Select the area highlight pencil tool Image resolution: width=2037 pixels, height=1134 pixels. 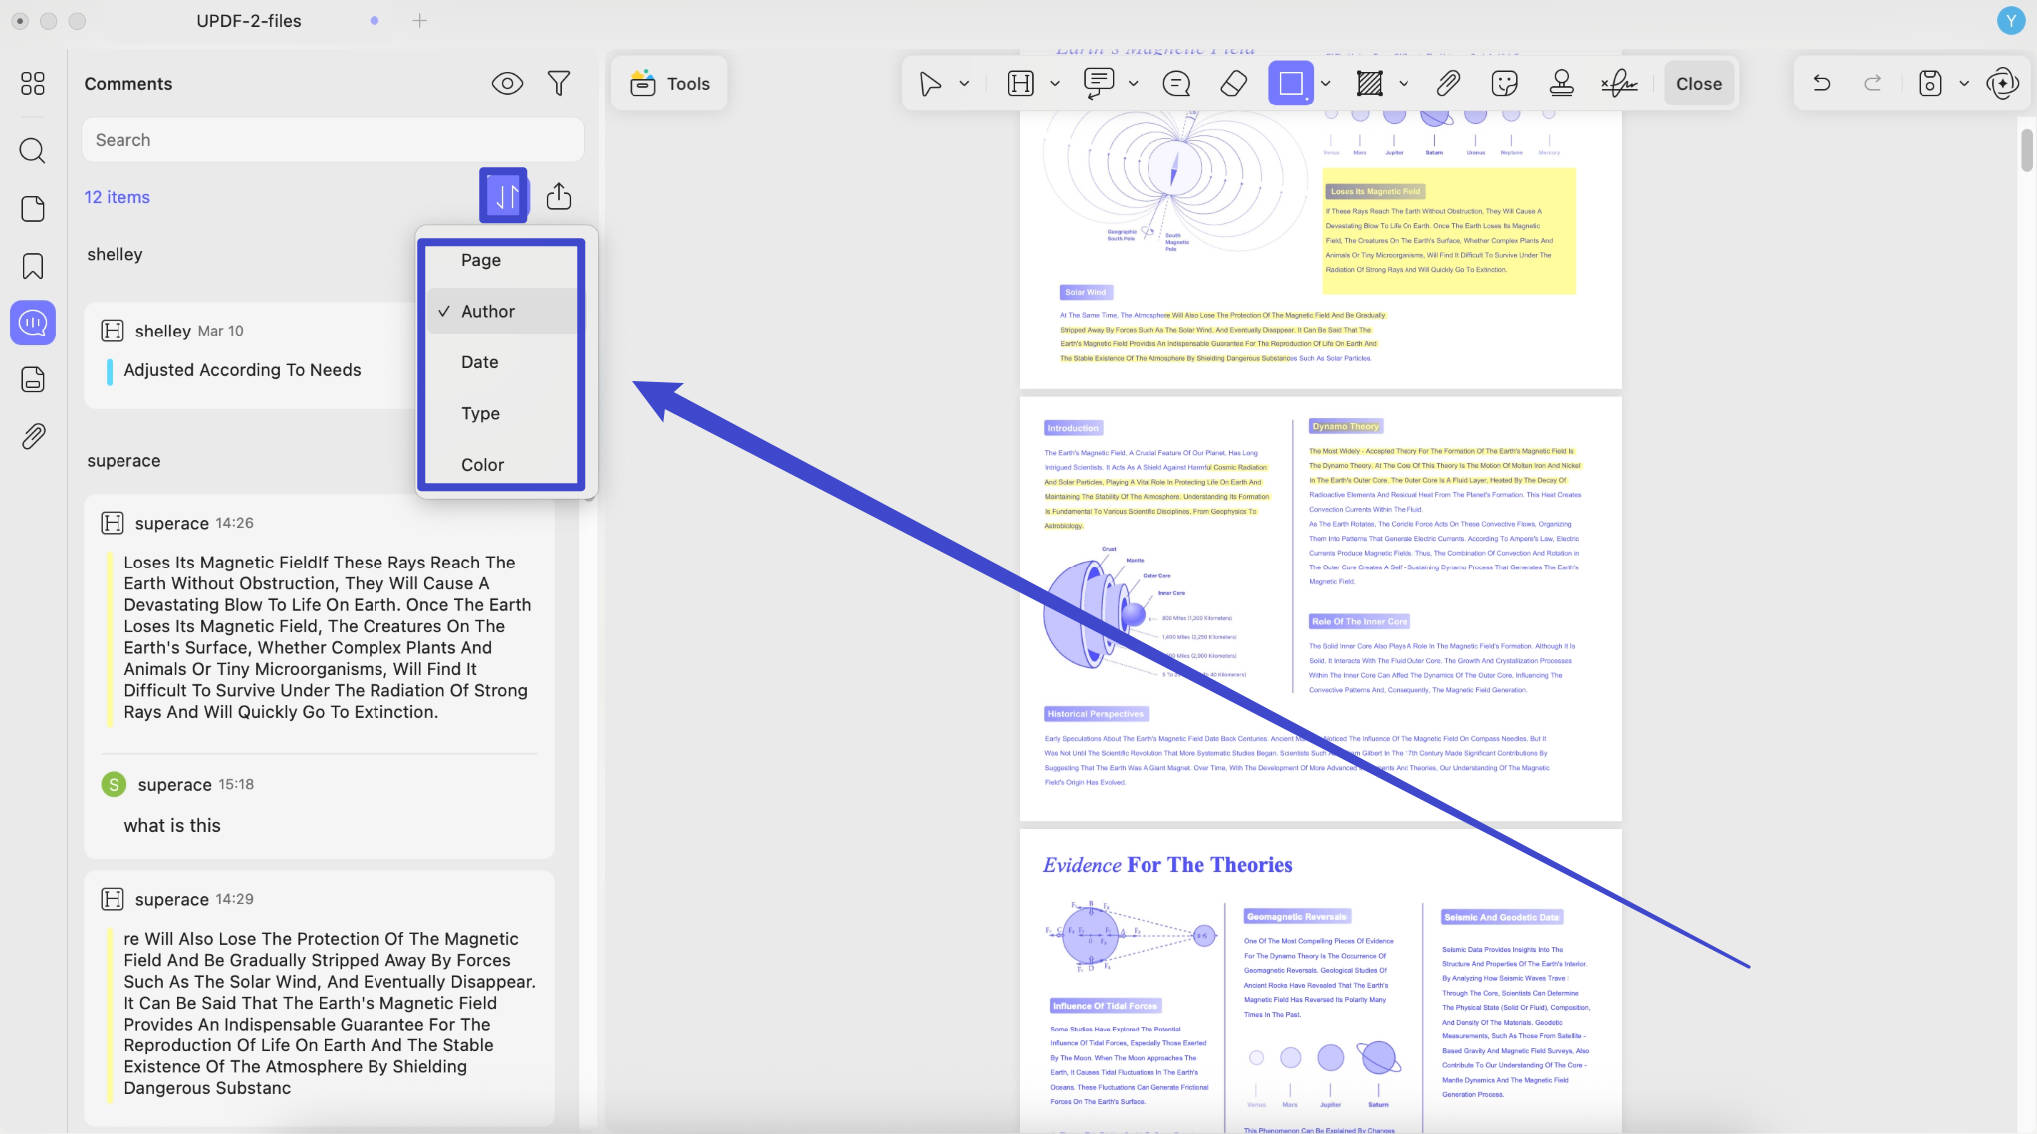tap(1370, 84)
